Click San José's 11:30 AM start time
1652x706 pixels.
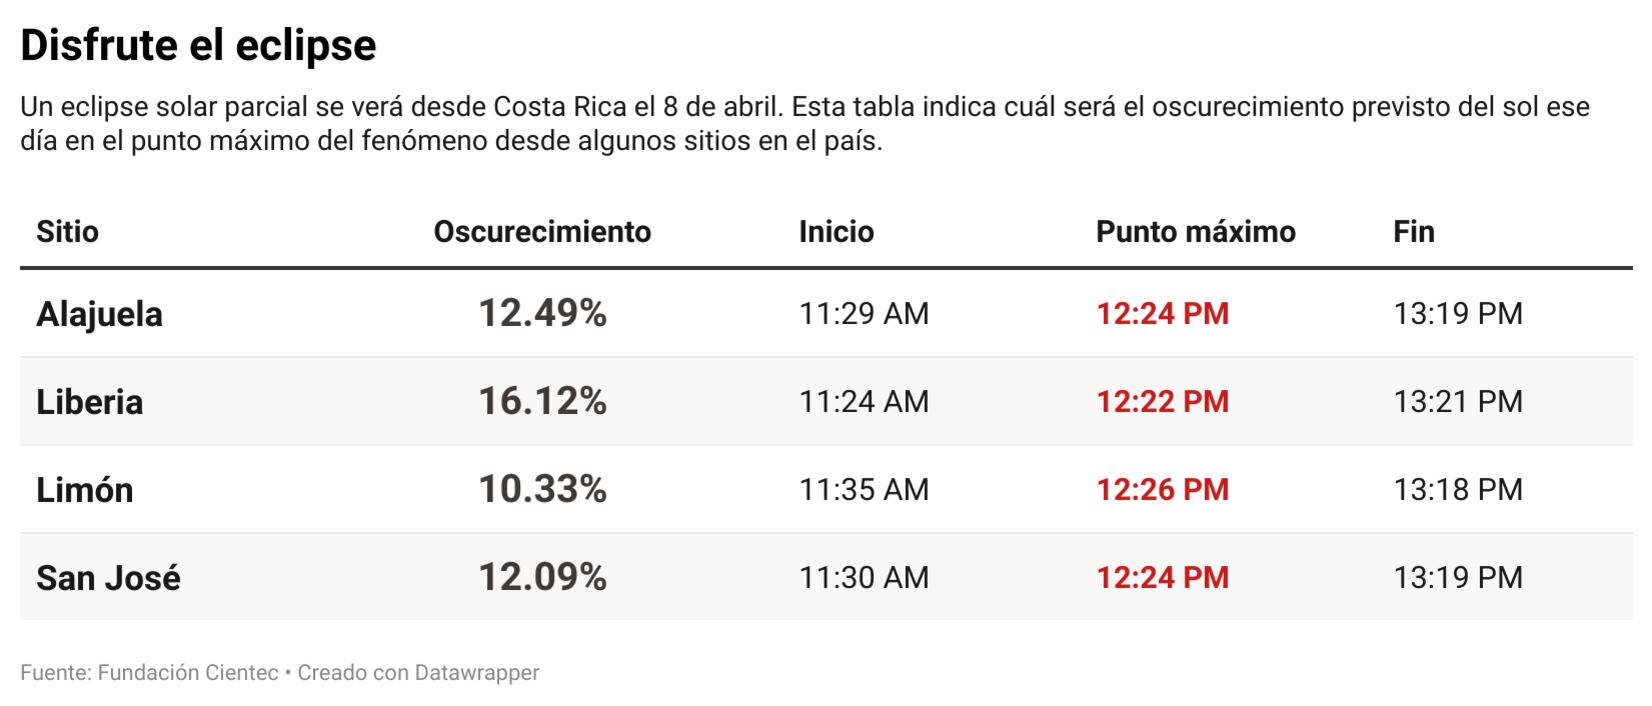(x=863, y=577)
